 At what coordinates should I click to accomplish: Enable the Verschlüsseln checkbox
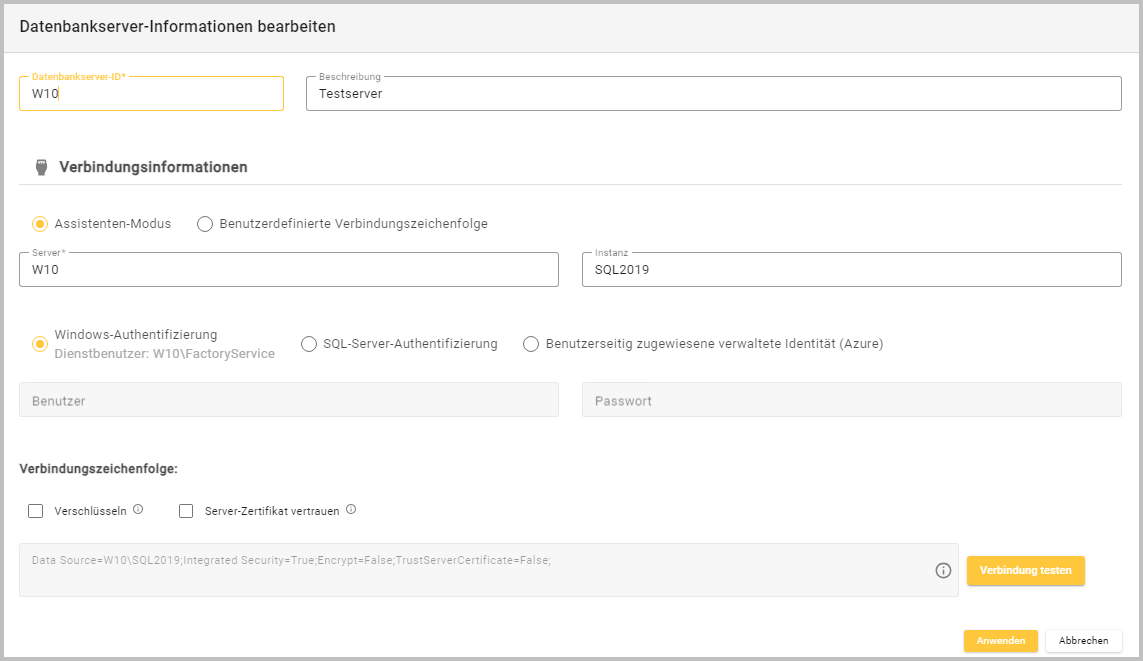pos(36,511)
